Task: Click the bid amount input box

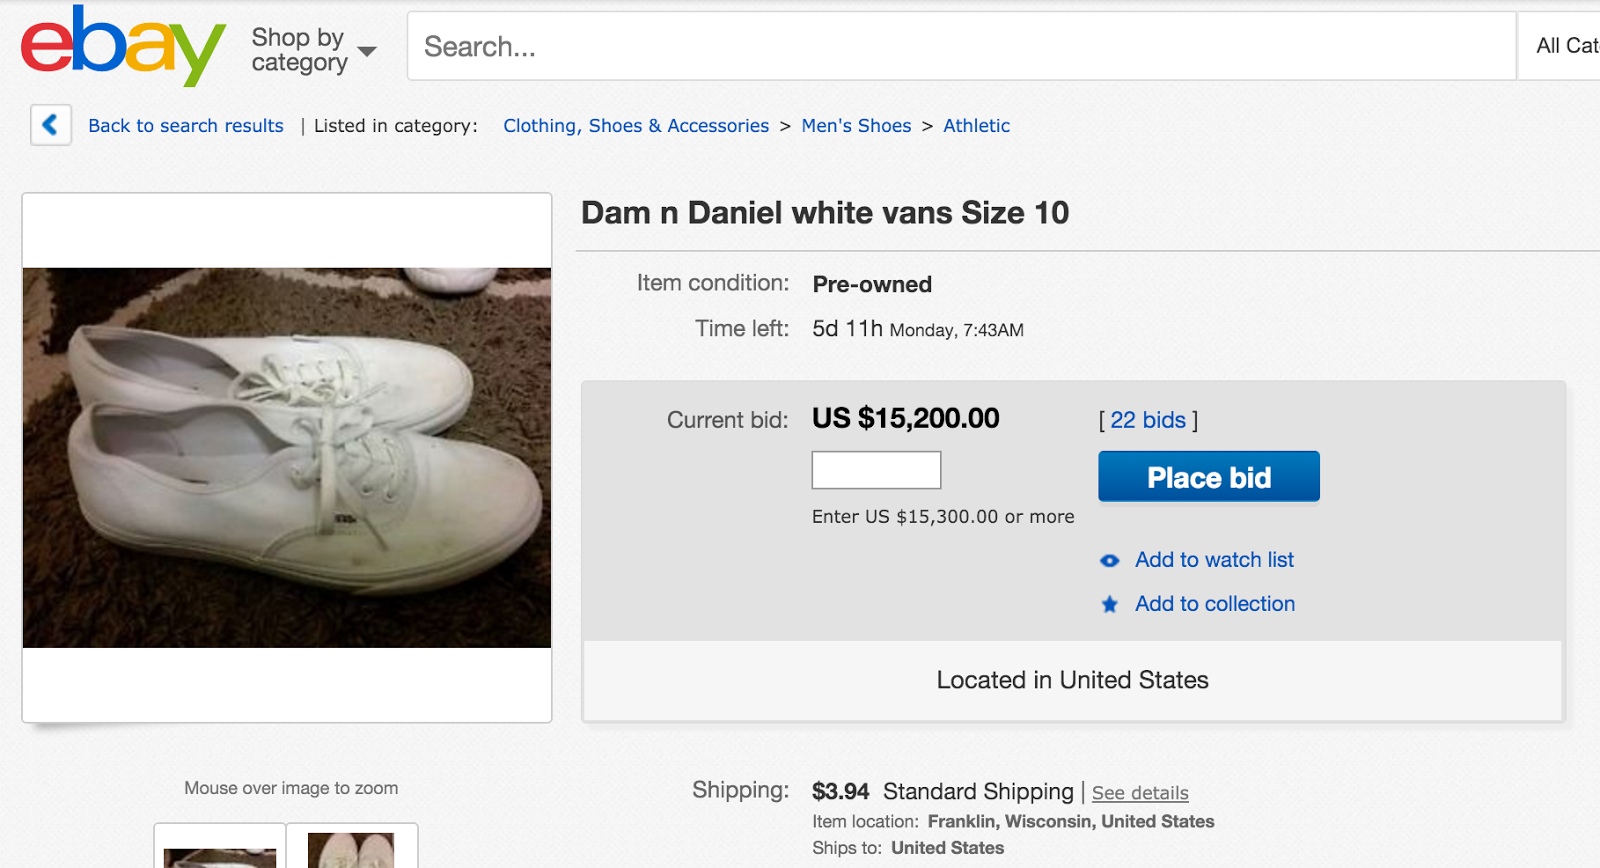Action: [x=876, y=470]
